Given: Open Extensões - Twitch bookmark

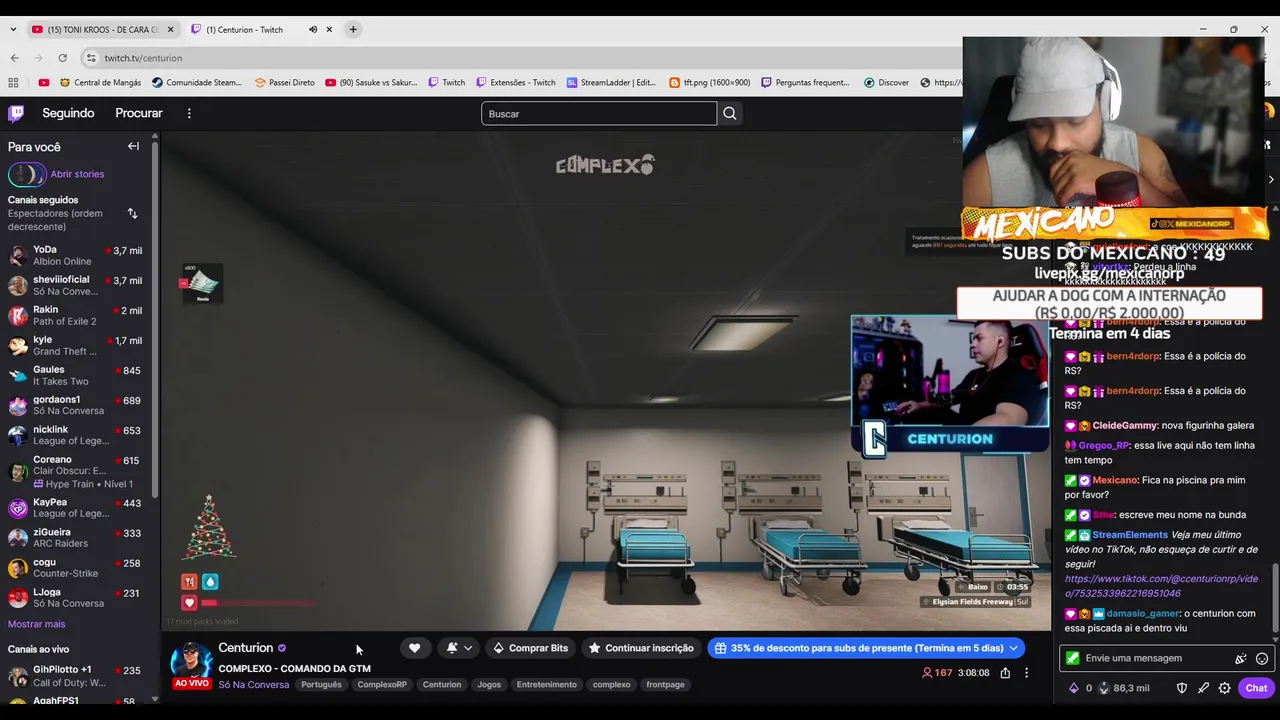Looking at the screenshot, I should (x=516, y=82).
